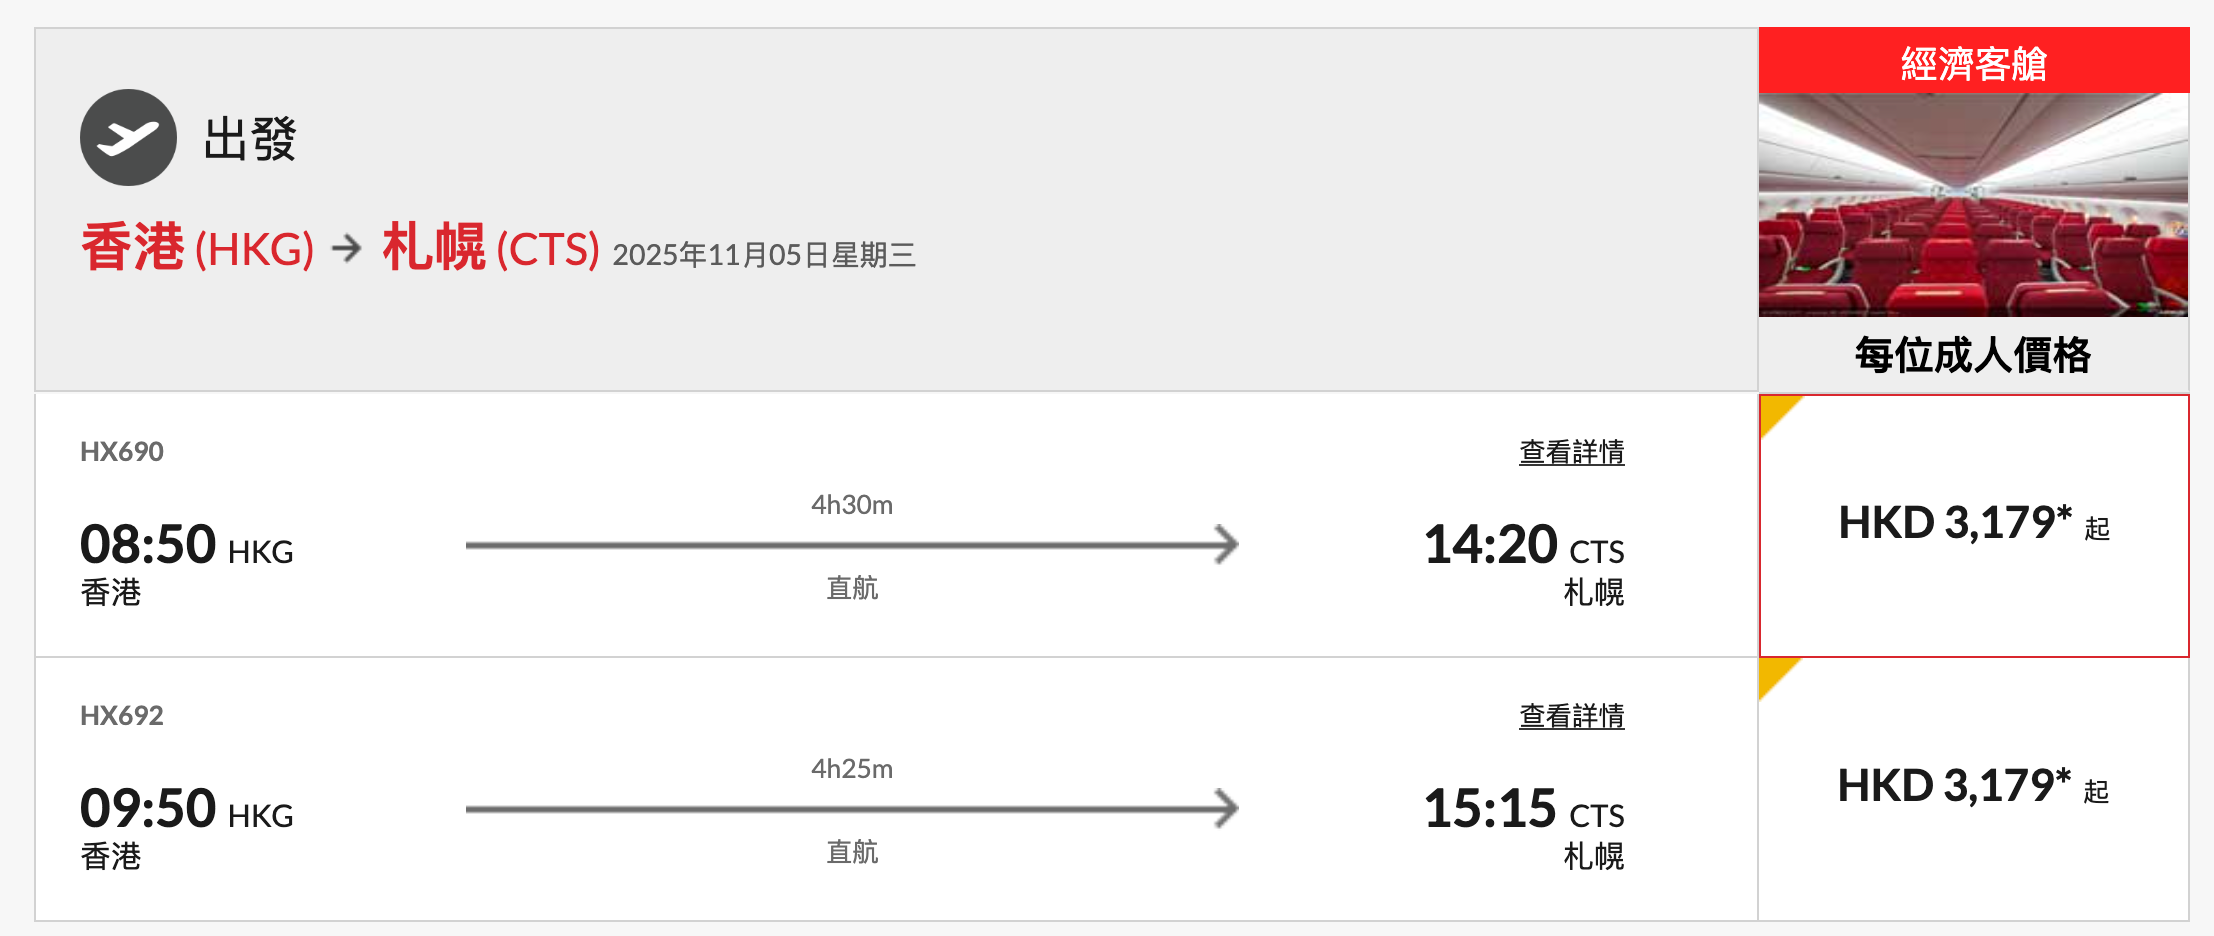Click the 2025年11月05日星期三 date text

pos(763,255)
